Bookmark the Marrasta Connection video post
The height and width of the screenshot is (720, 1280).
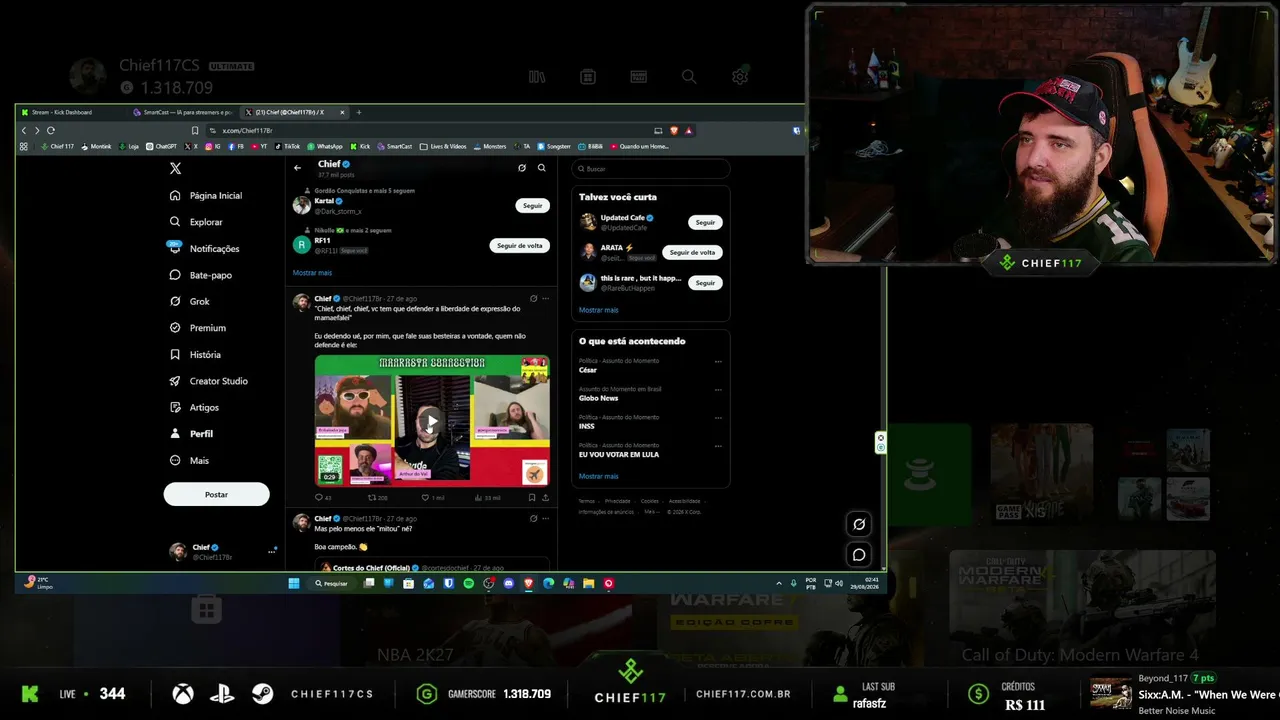tap(530, 497)
